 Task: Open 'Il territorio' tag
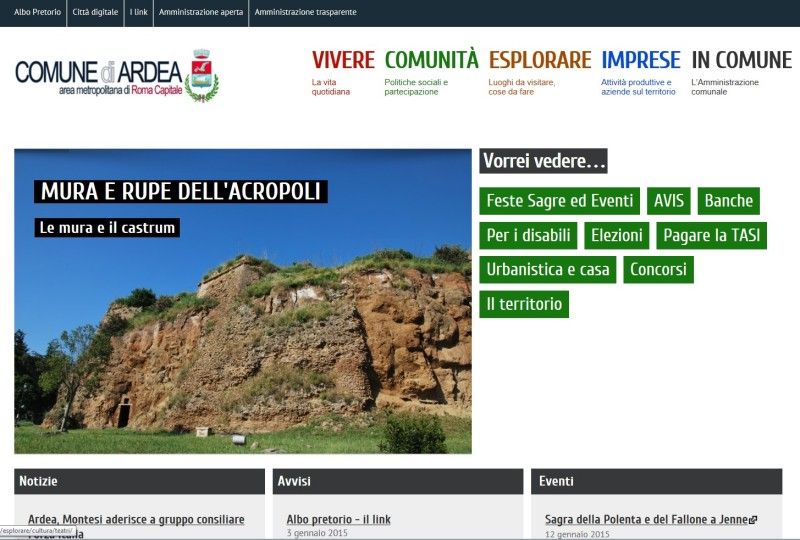(x=524, y=304)
